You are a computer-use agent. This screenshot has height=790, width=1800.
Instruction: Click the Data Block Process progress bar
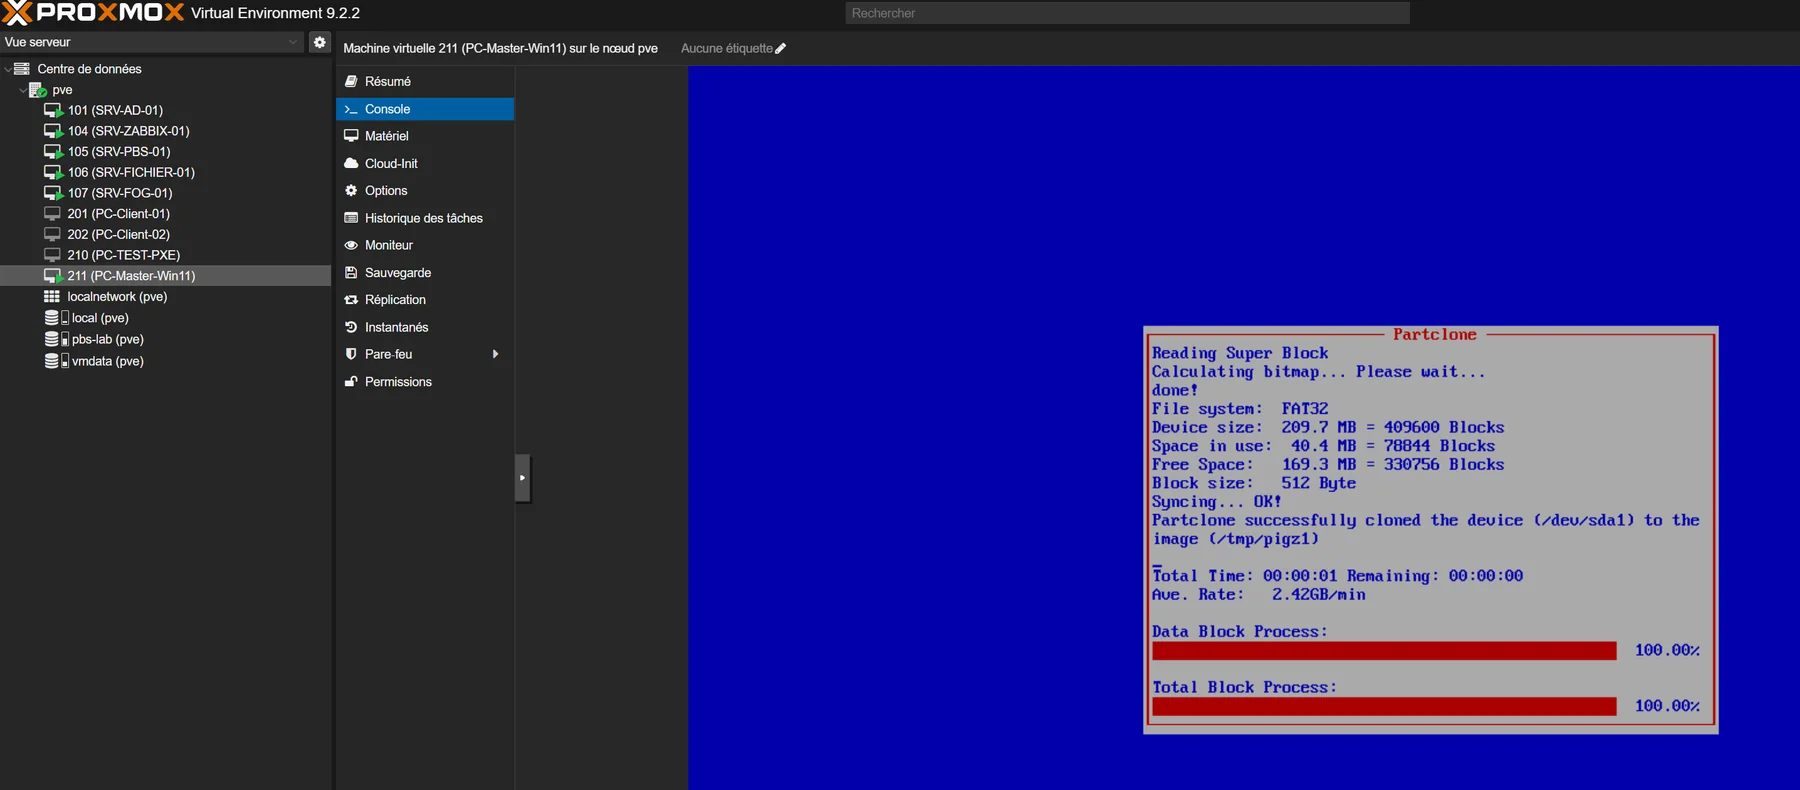(1384, 651)
